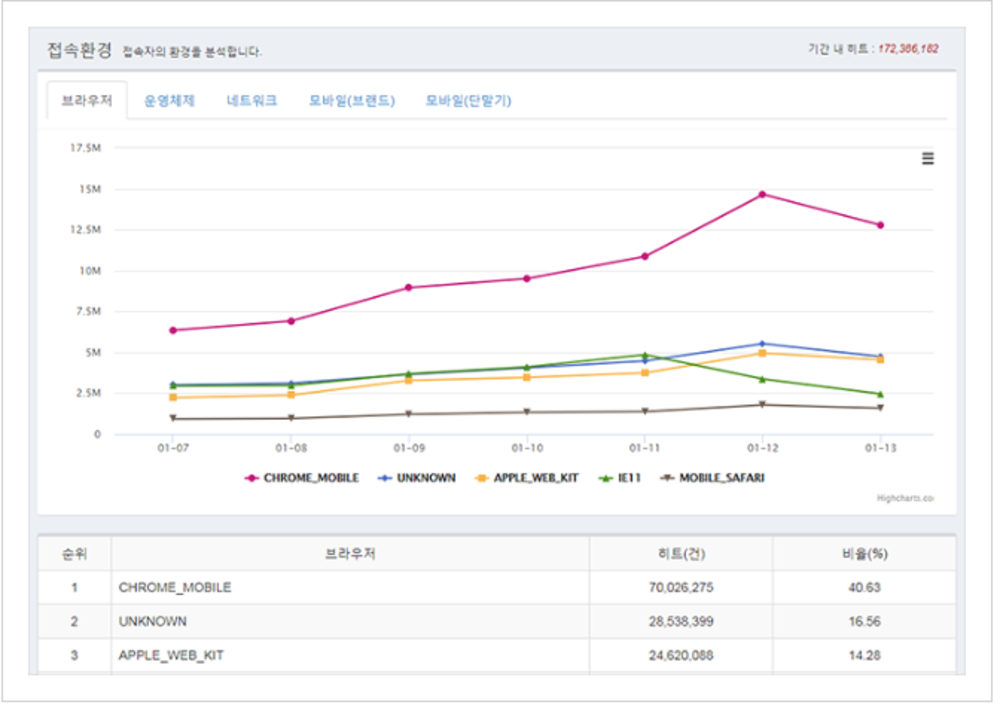Click the CHROME_MOBILE peak point at 01-12

[763, 192]
